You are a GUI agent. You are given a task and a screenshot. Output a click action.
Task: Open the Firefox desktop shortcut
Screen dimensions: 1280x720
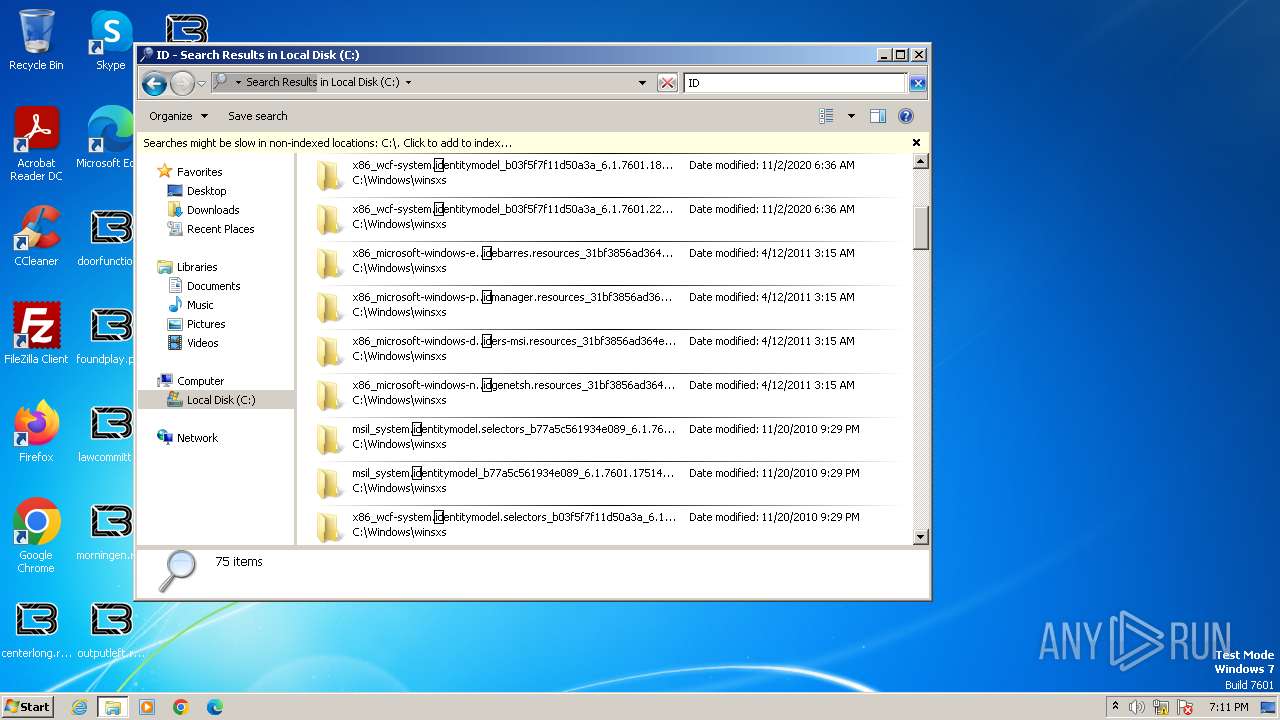tap(36, 432)
